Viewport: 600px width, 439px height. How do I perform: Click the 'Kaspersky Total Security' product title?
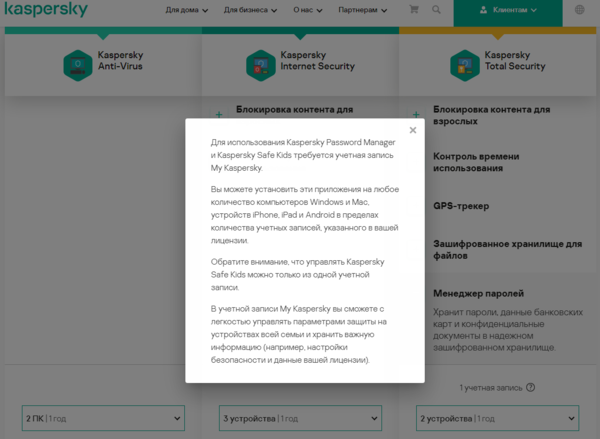point(515,60)
